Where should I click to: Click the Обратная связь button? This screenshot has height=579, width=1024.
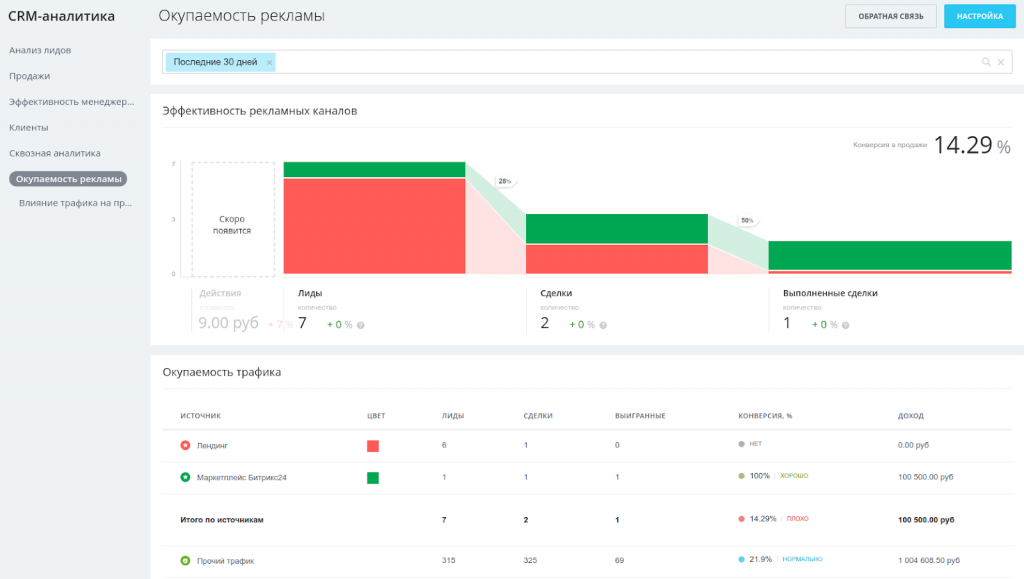[x=890, y=16]
